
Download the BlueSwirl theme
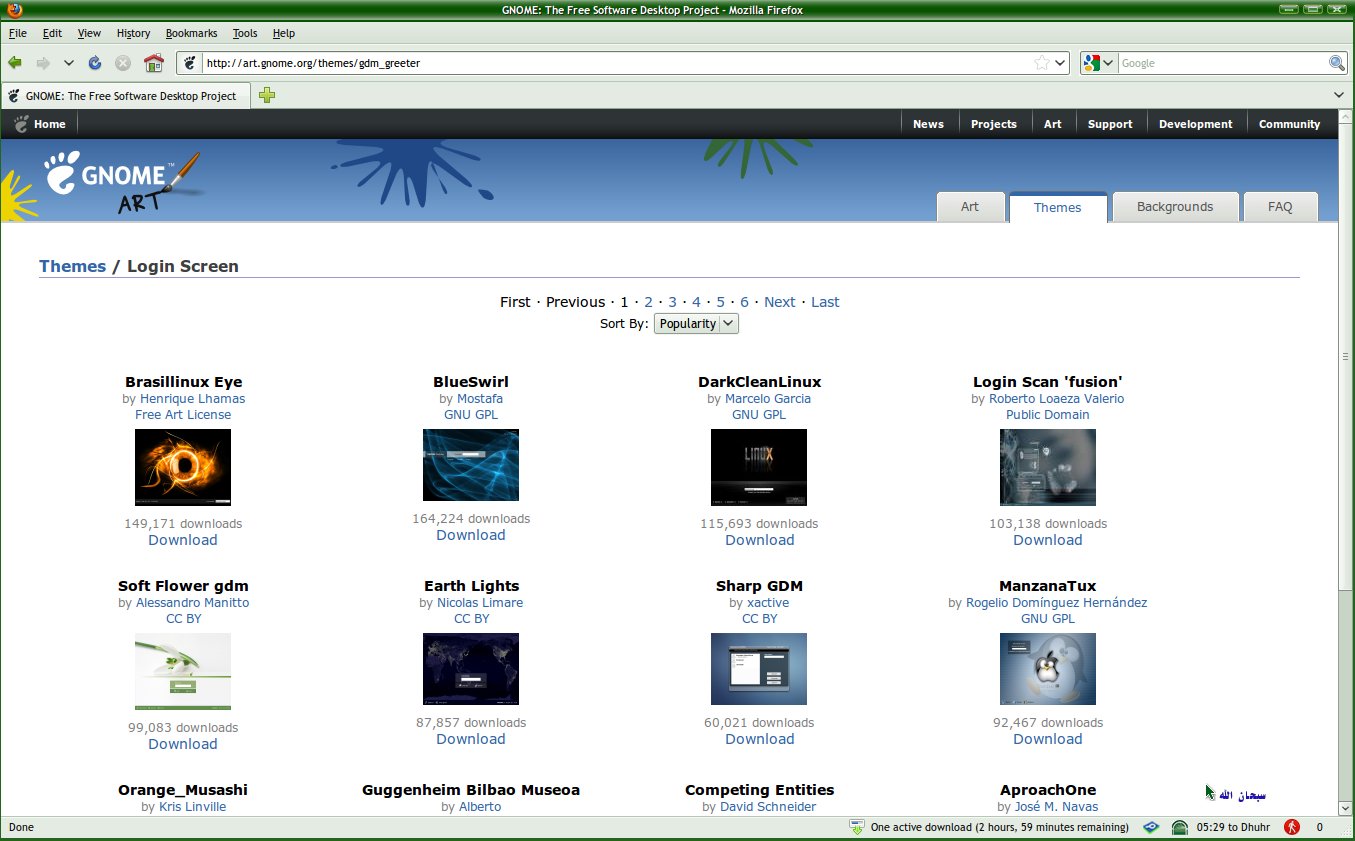pyautogui.click(x=471, y=535)
